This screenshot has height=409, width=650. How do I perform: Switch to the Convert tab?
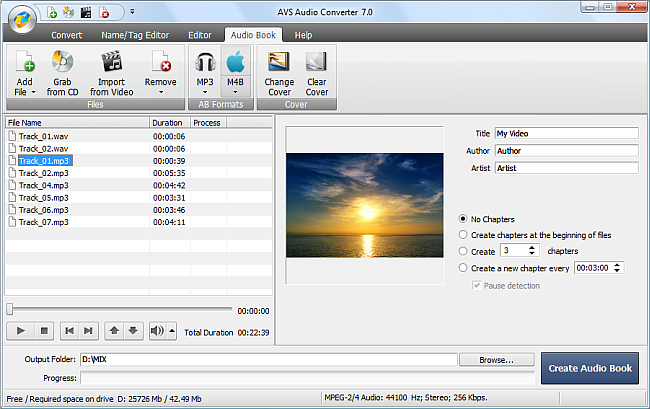point(66,35)
